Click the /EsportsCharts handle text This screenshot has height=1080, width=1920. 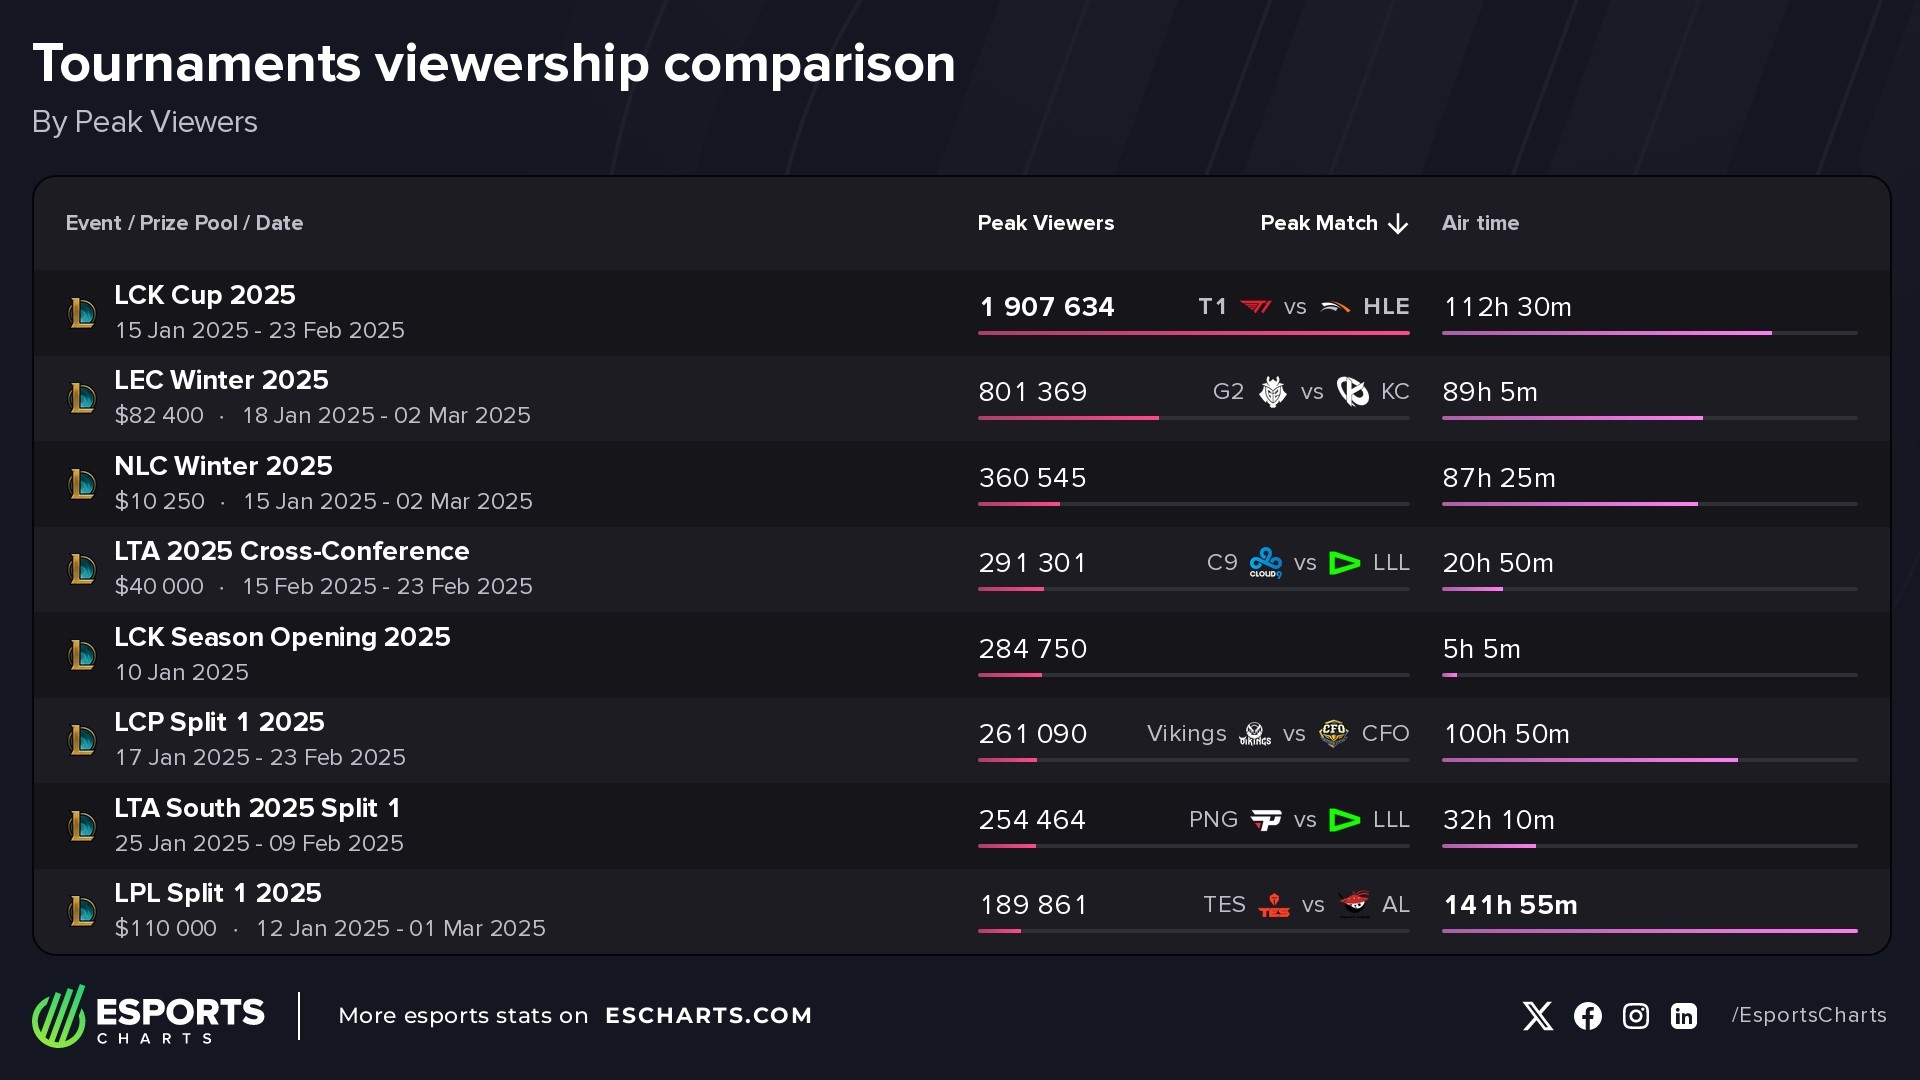(x=1809, y=1015)
